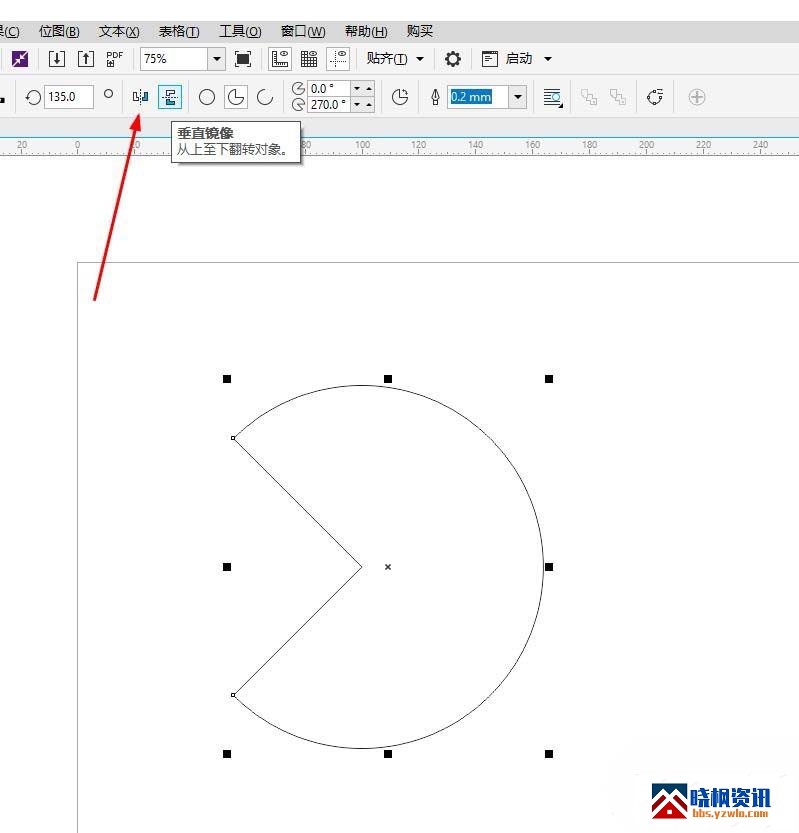
Task: Open options with the gear icon
Action: click(453, 59)
